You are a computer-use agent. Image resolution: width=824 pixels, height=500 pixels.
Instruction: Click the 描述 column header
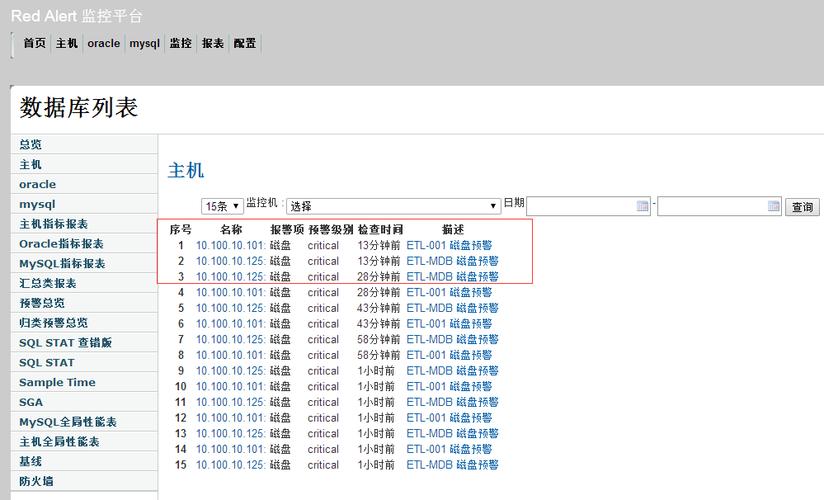(x=453, y=230)
